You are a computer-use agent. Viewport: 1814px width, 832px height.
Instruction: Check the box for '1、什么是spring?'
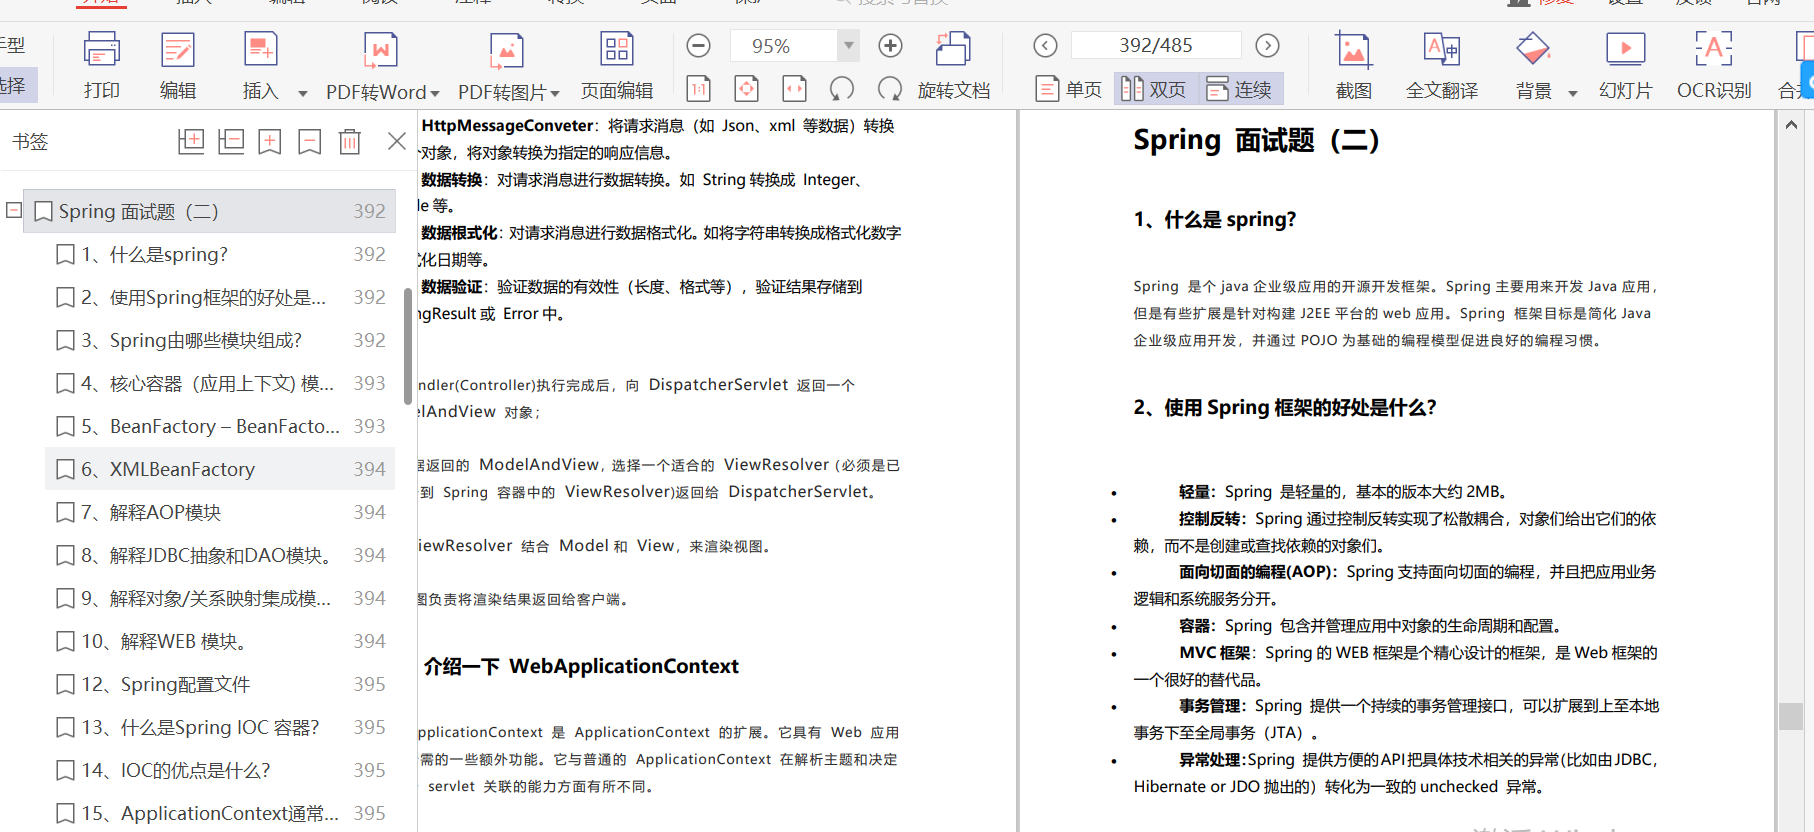coord(66,255)
